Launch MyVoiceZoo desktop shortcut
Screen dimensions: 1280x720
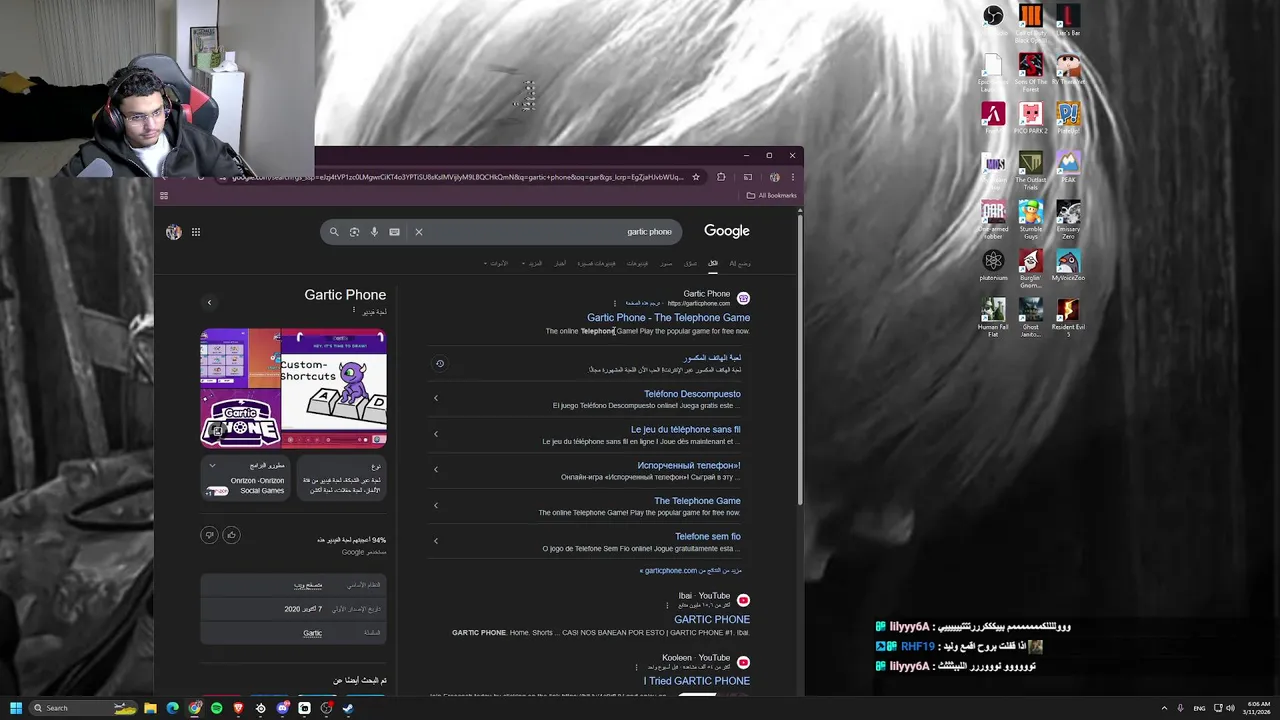pyautogui.click(x=1069, y=265)
